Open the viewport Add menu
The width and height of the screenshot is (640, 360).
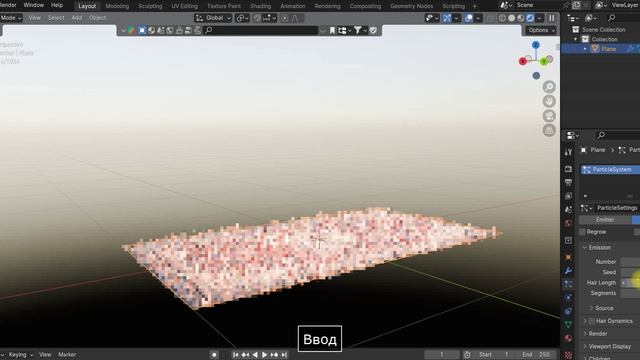pyautogui.click(x=77, y=18)
